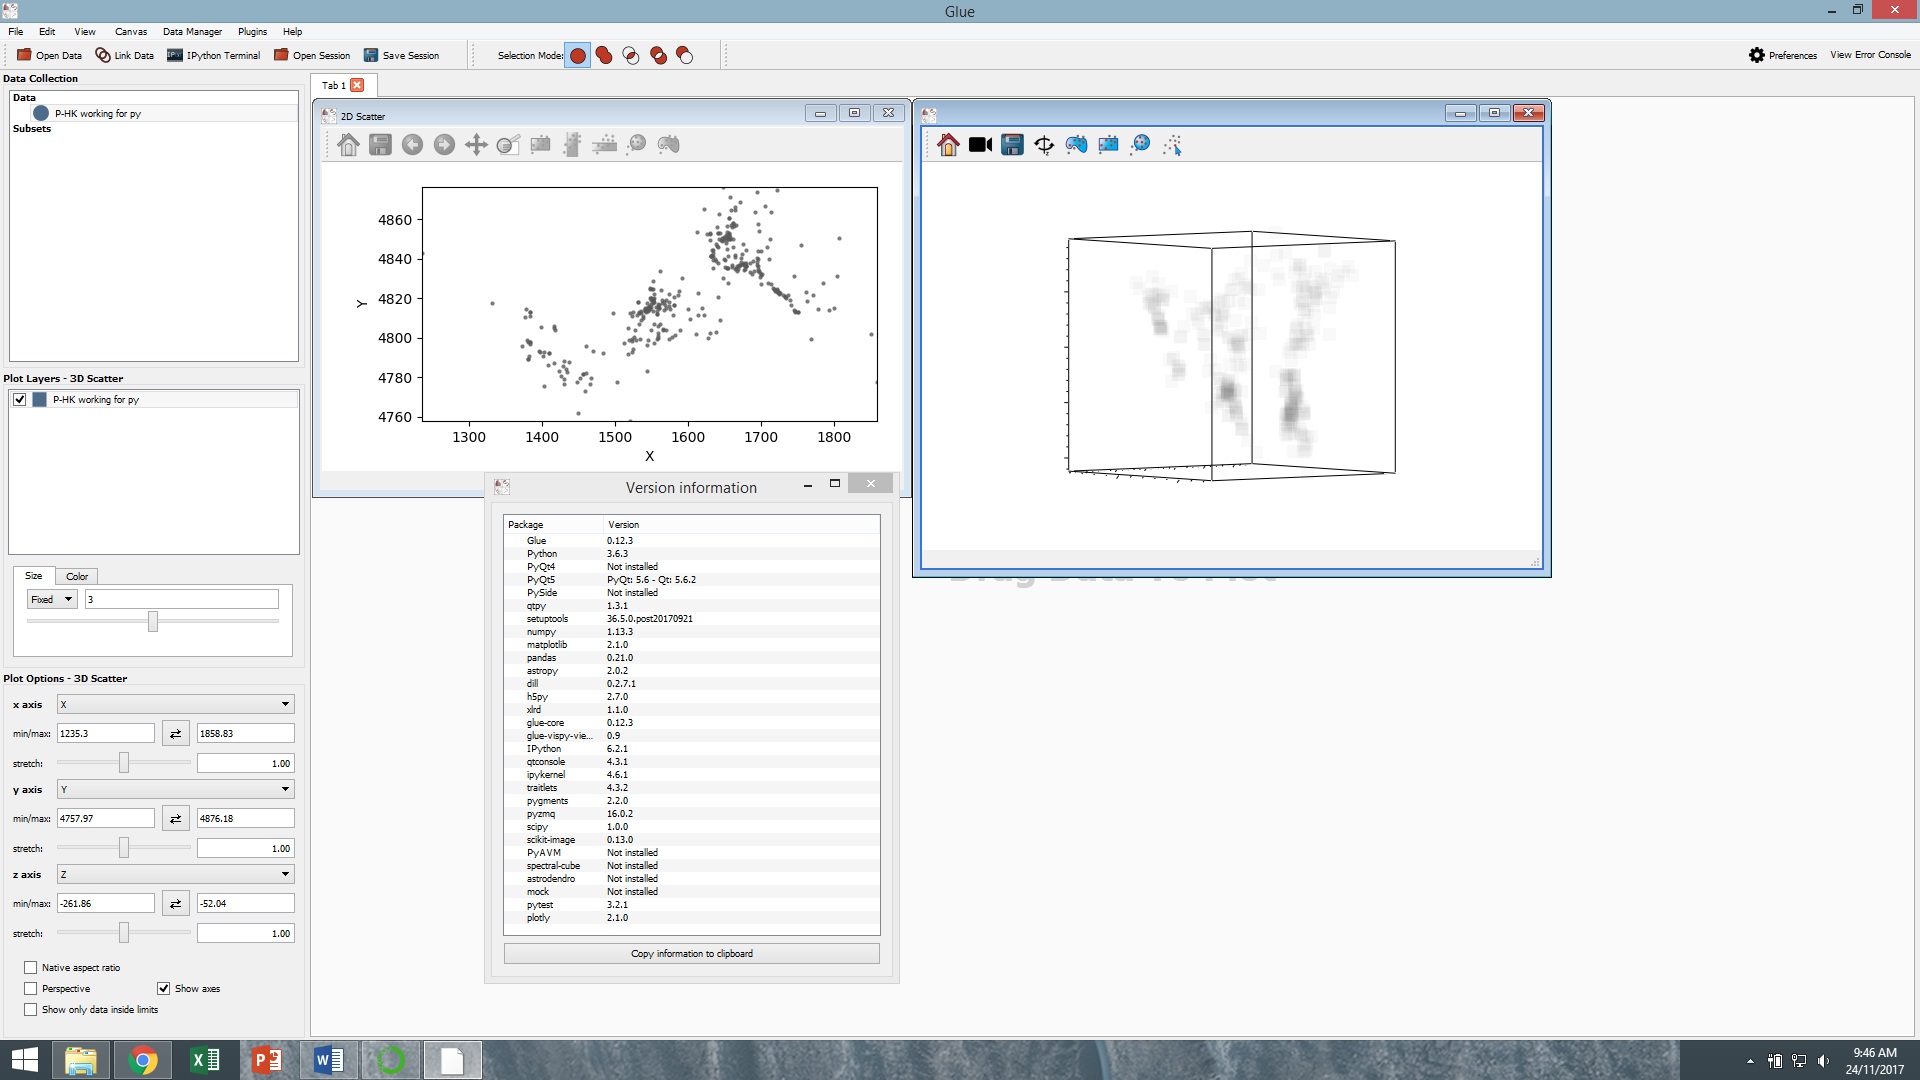The height and width of the screenshot is (1080, 1920).
Task: Open y axis attribute dropdown
Action: coord(175,789)
